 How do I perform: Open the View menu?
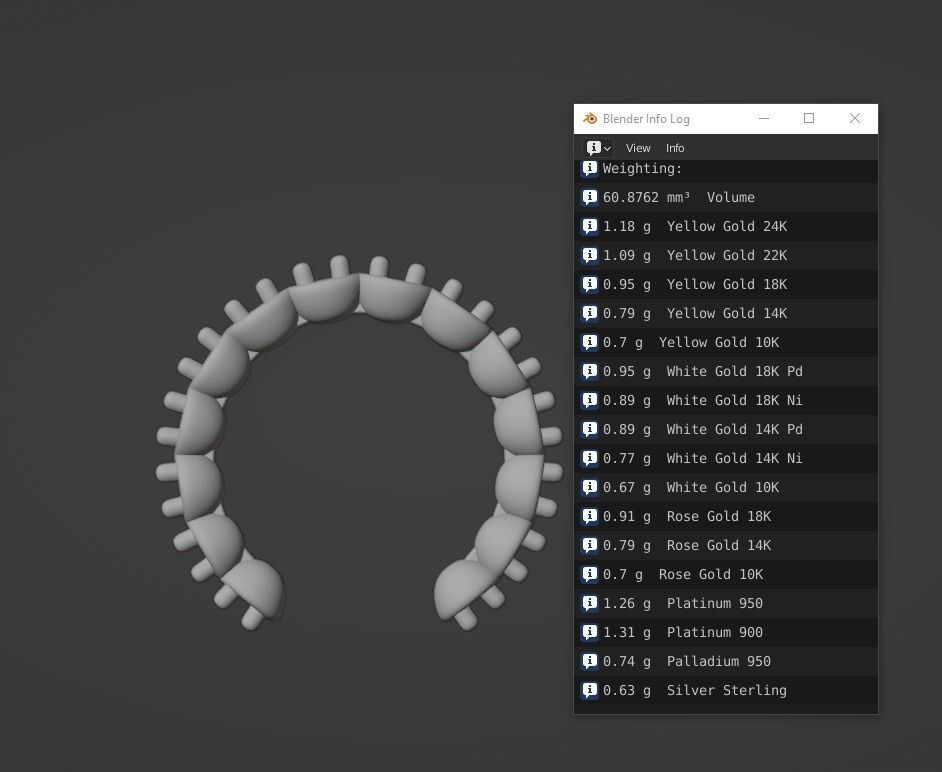tap(637, 148)
